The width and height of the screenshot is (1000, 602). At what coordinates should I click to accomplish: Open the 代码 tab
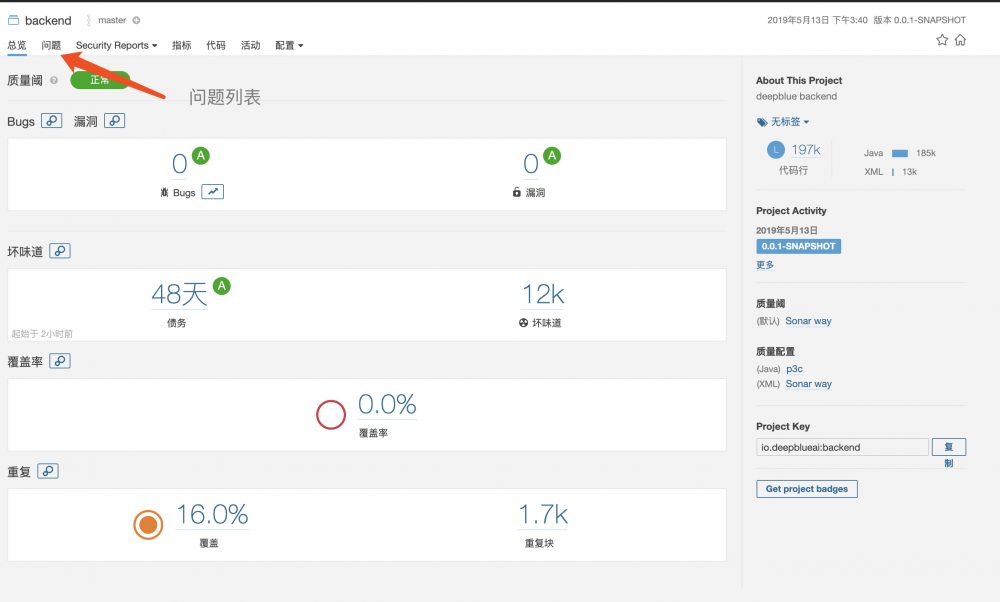pyautogui.click(x=216, y=45)
